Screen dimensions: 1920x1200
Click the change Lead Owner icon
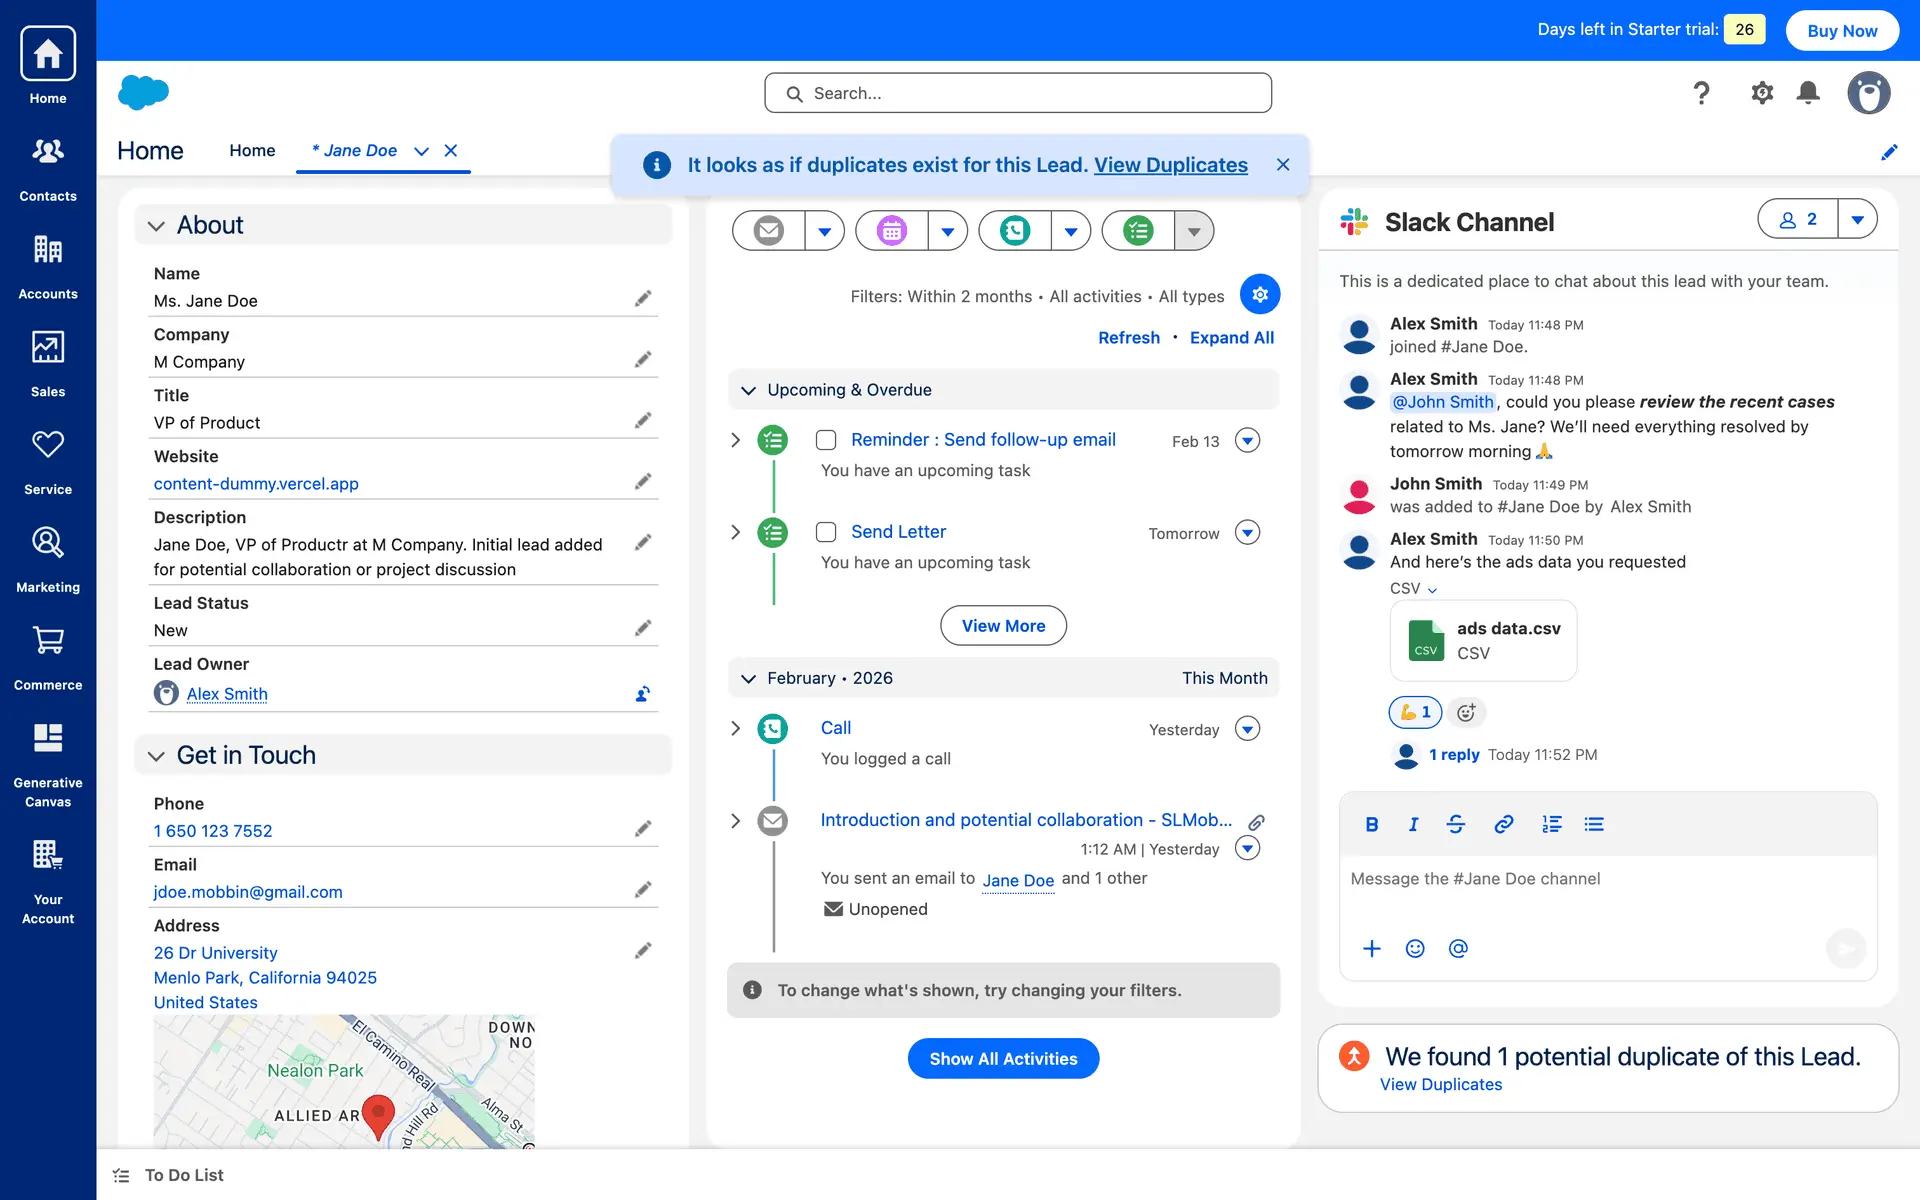click(643, 694)
